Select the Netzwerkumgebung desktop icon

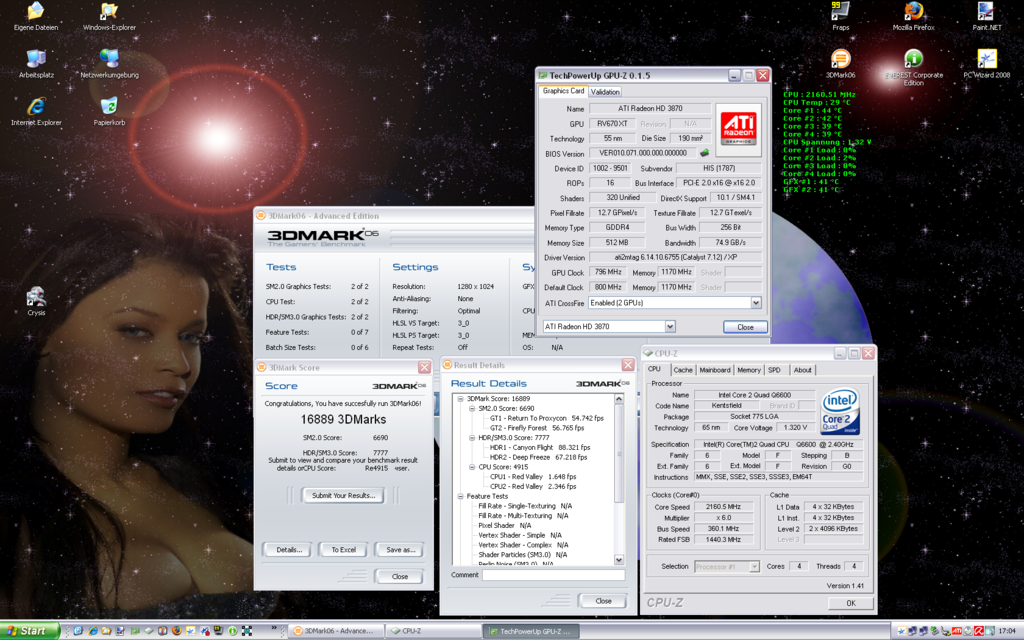[x=109, y=64]
